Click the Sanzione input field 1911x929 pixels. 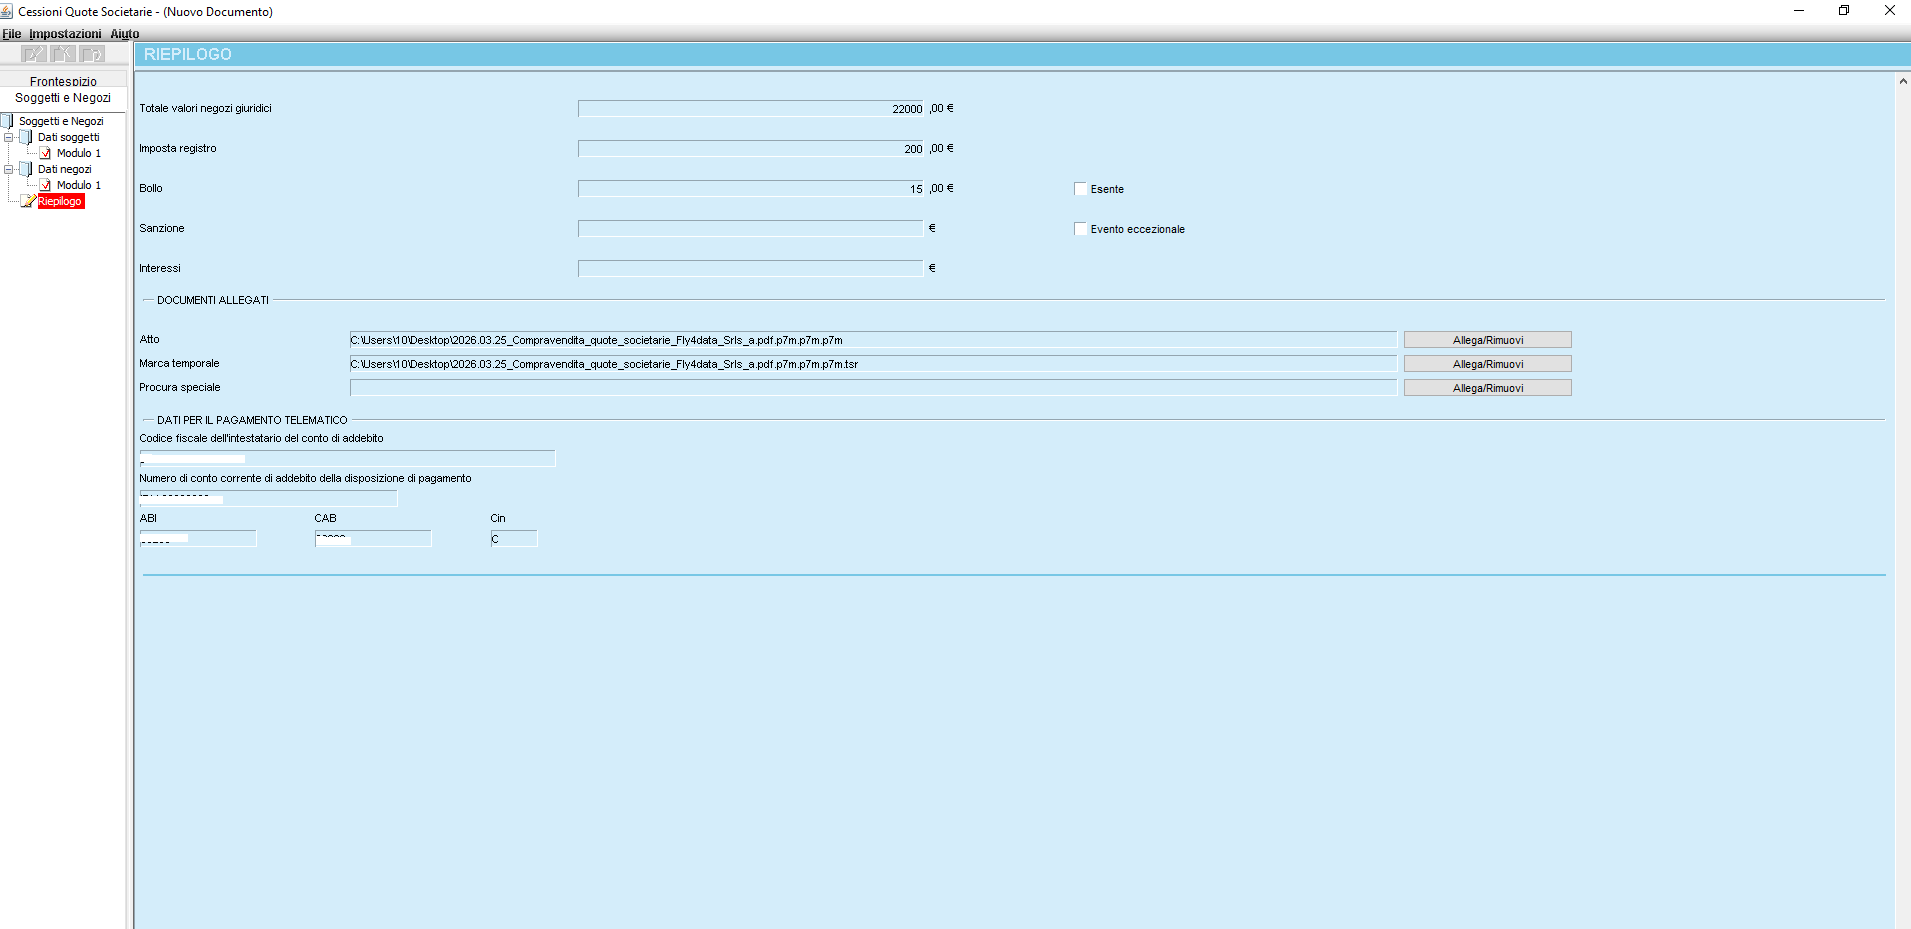pos(750,229)
